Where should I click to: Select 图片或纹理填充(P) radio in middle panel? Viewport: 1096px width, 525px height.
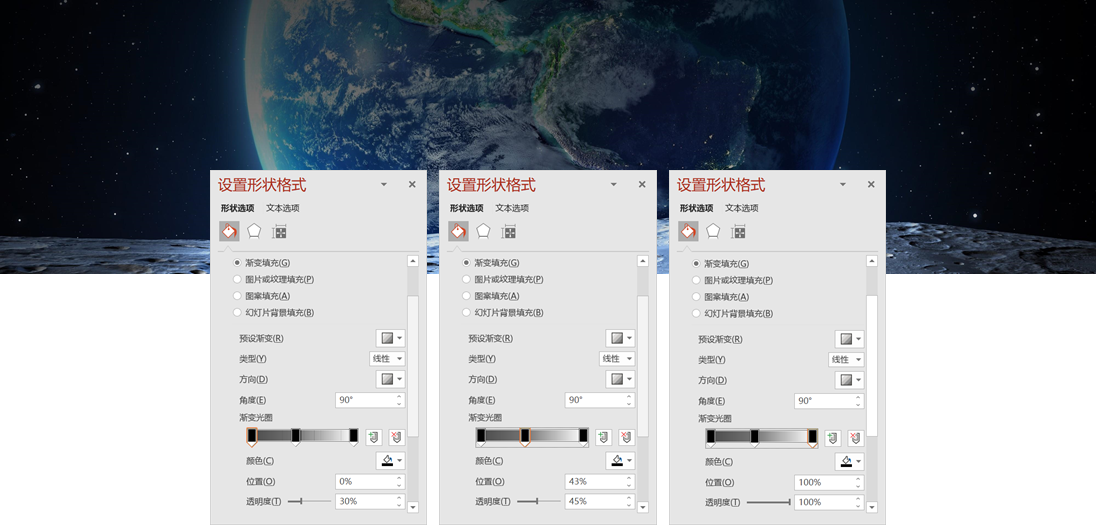point(467,279)
